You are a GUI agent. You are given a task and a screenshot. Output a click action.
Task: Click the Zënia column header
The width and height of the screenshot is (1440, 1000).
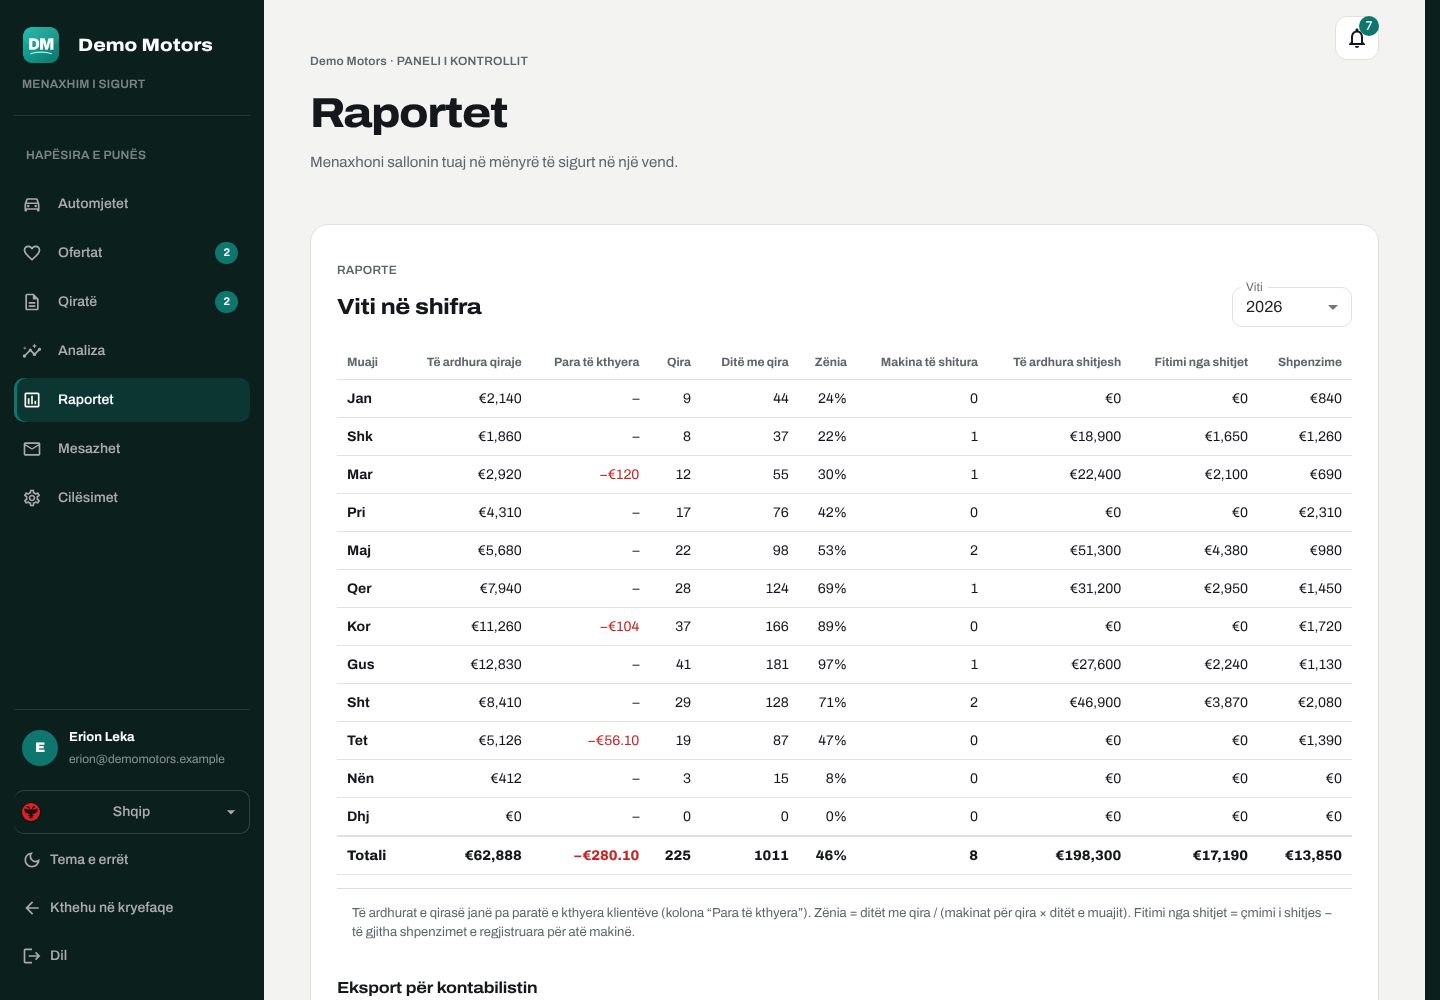[x=830, y=362]
